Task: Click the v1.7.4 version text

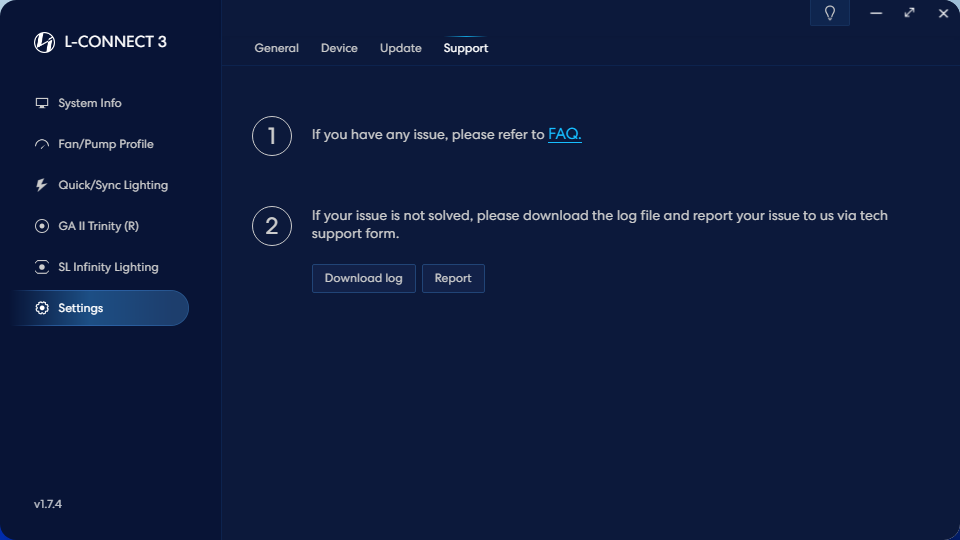Action: (x=48, y=504)
